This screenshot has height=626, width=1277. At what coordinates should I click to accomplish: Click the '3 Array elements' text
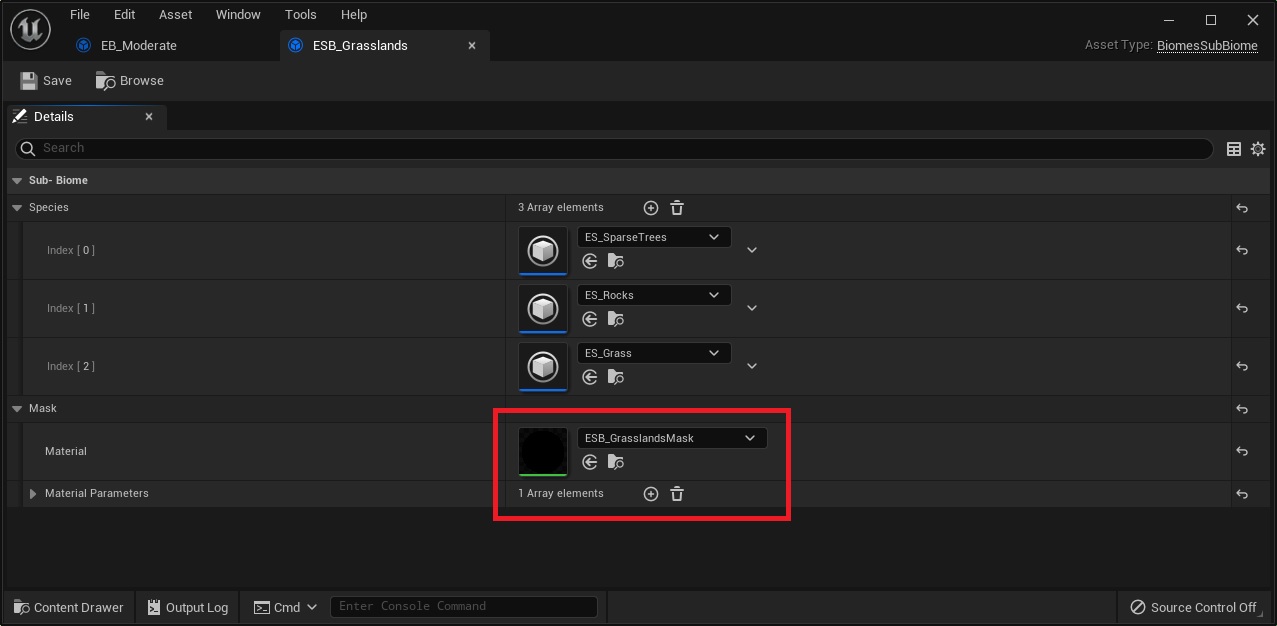[561, 208]
